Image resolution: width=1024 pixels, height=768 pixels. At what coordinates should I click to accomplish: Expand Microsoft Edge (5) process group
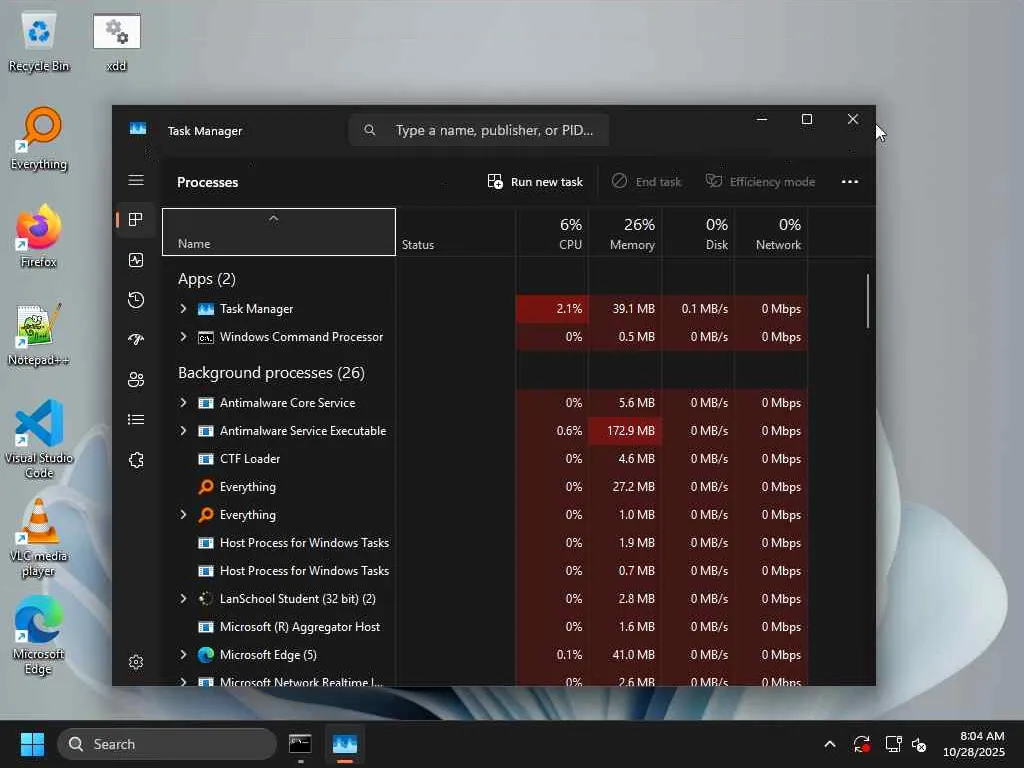click(x=183, y=654)
